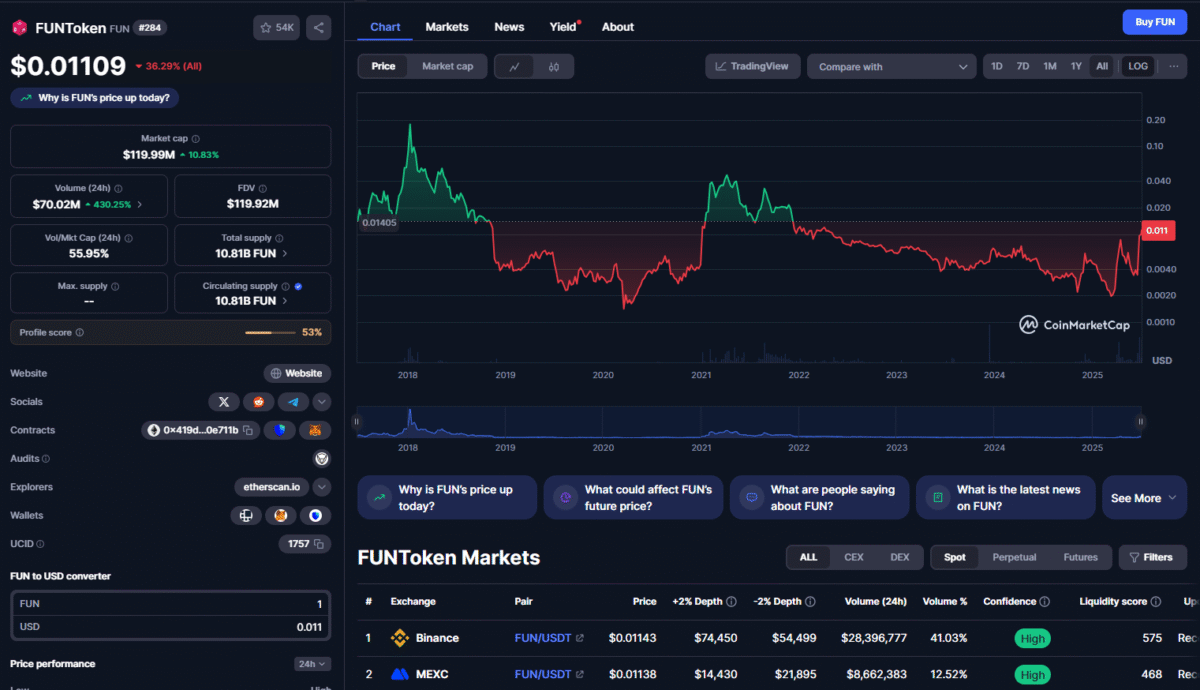Toggle LOG scale on the price chart
This screenshot has width=1200, height=690.
(x=1137, y=65)
